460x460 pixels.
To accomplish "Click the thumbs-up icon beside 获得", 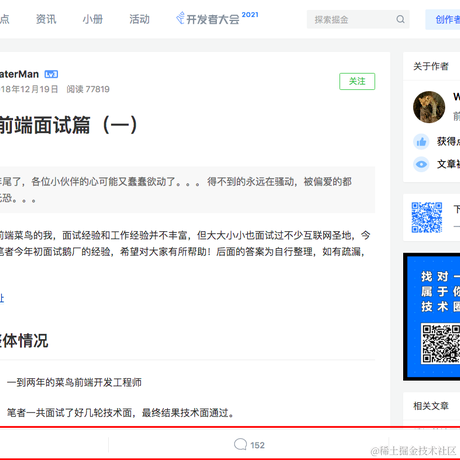I will pos(421,142).
